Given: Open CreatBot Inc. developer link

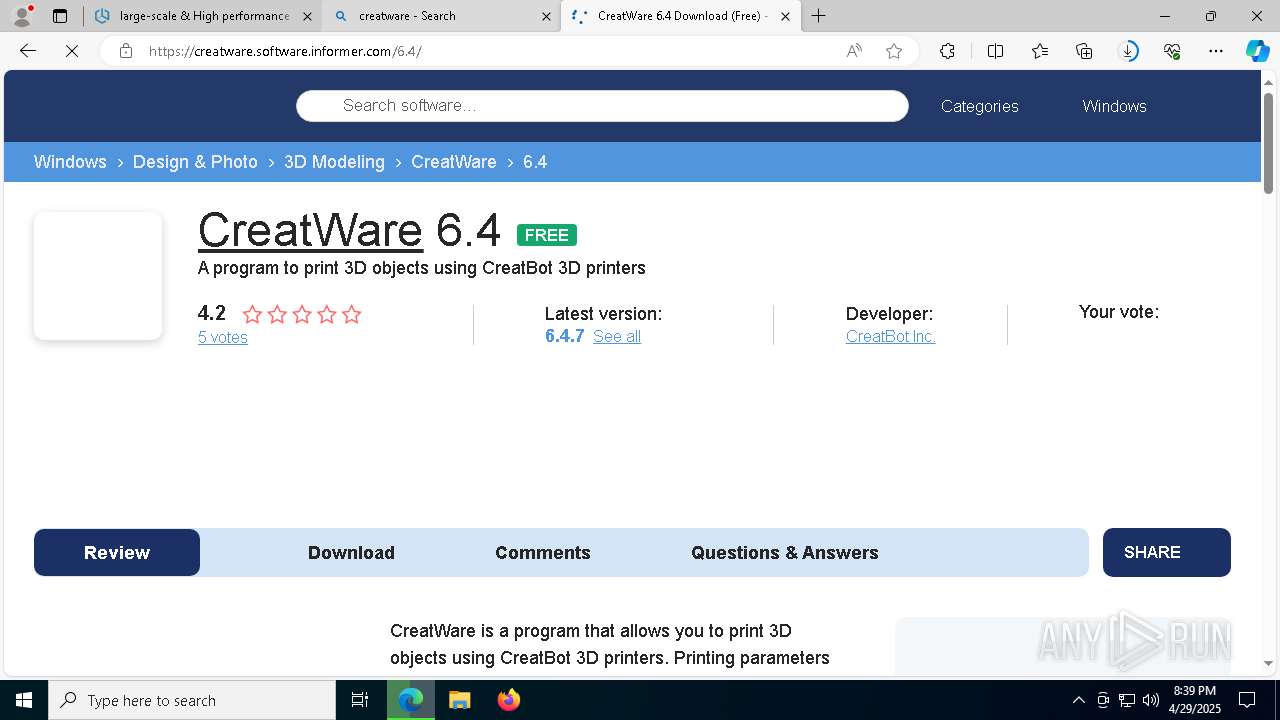Looking at the screenshot, I should [x=890, y=336].
